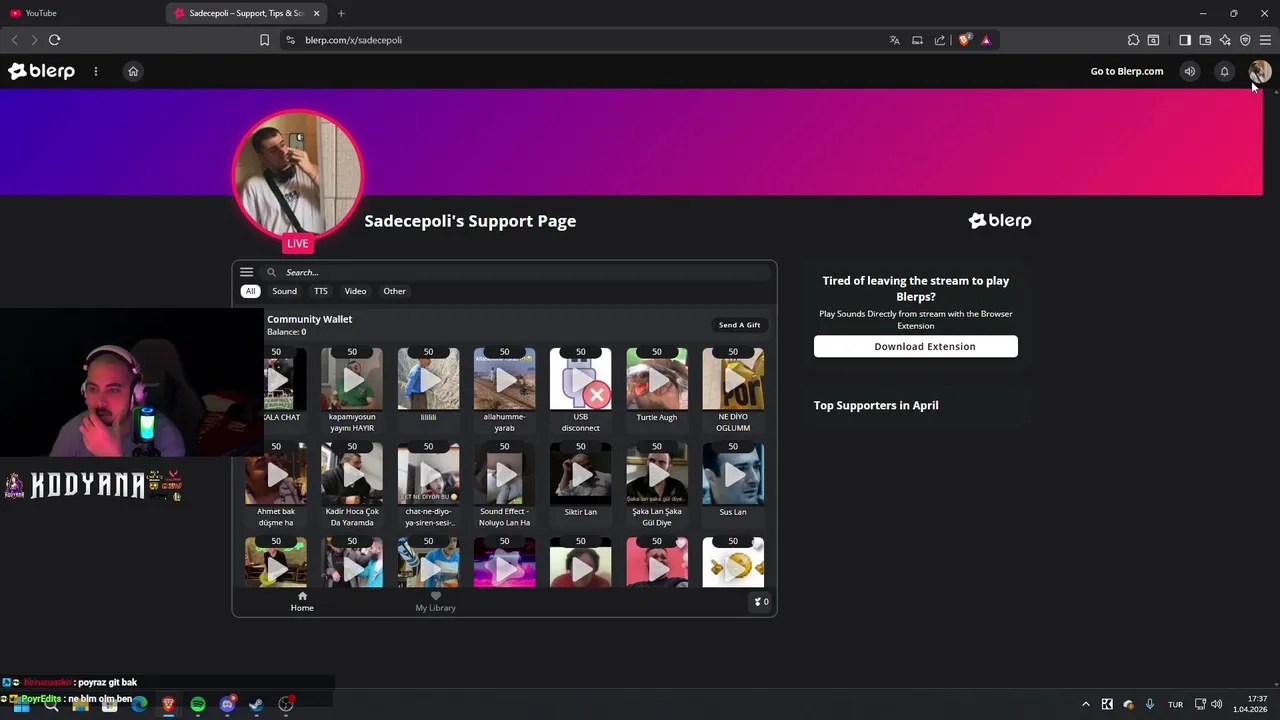Click the share page icon in the address bar

940,40
